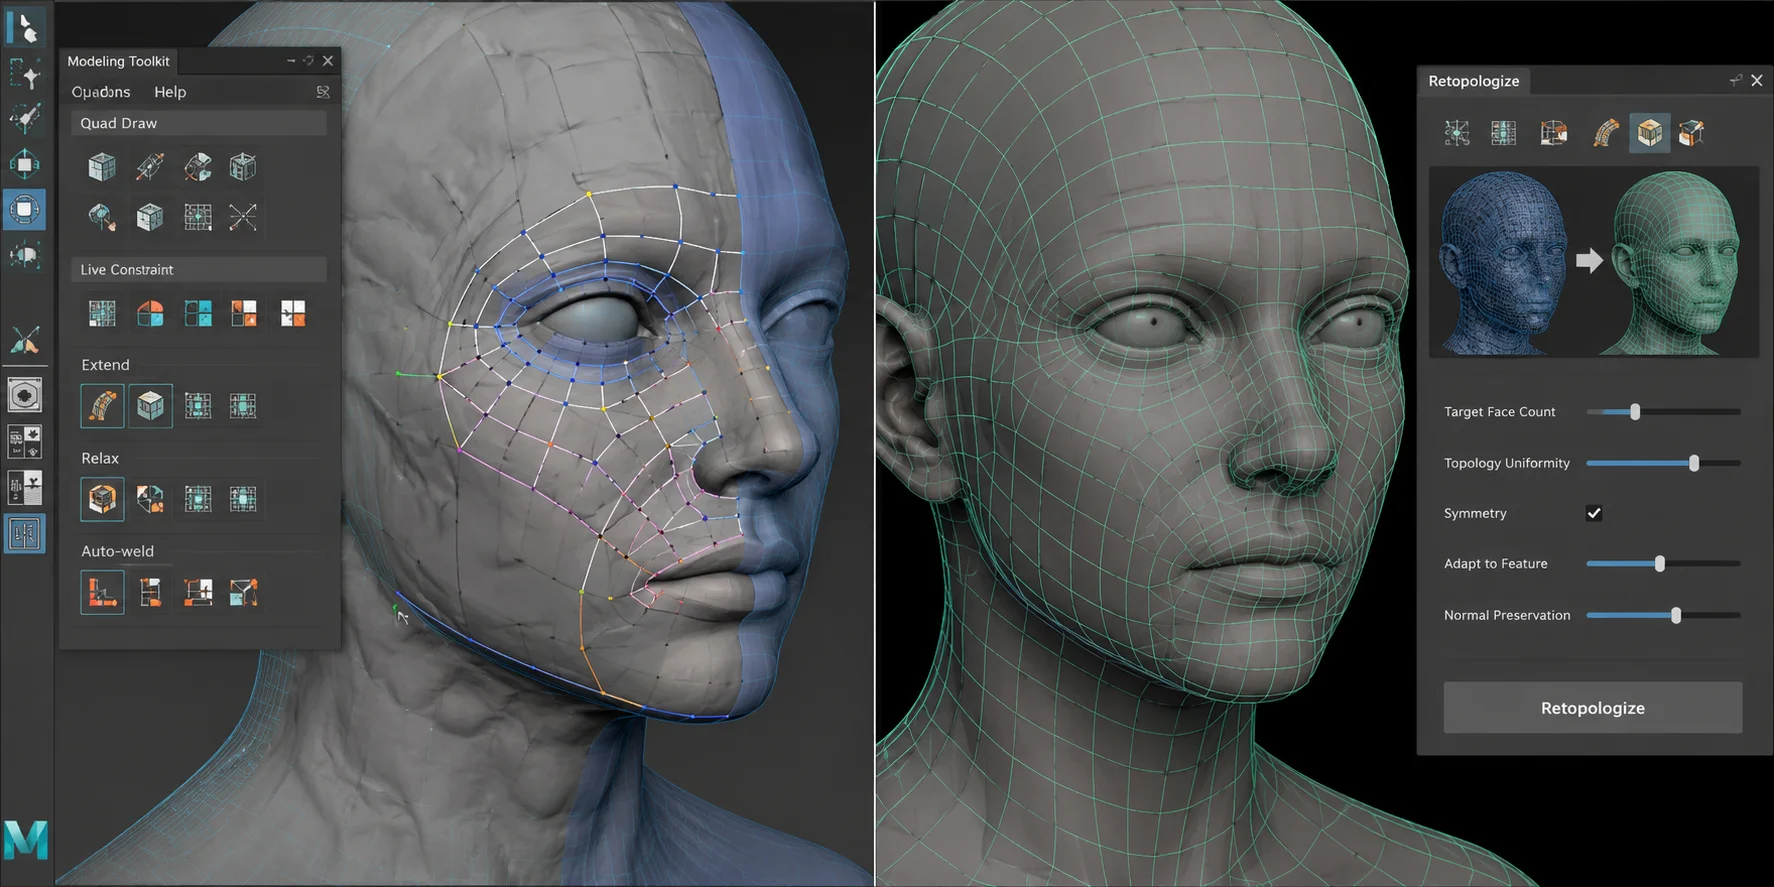Screen dimensions: 1774x887
Task: Click the 'Modeling Toolkit' panel title
Action: click(118, 61)
